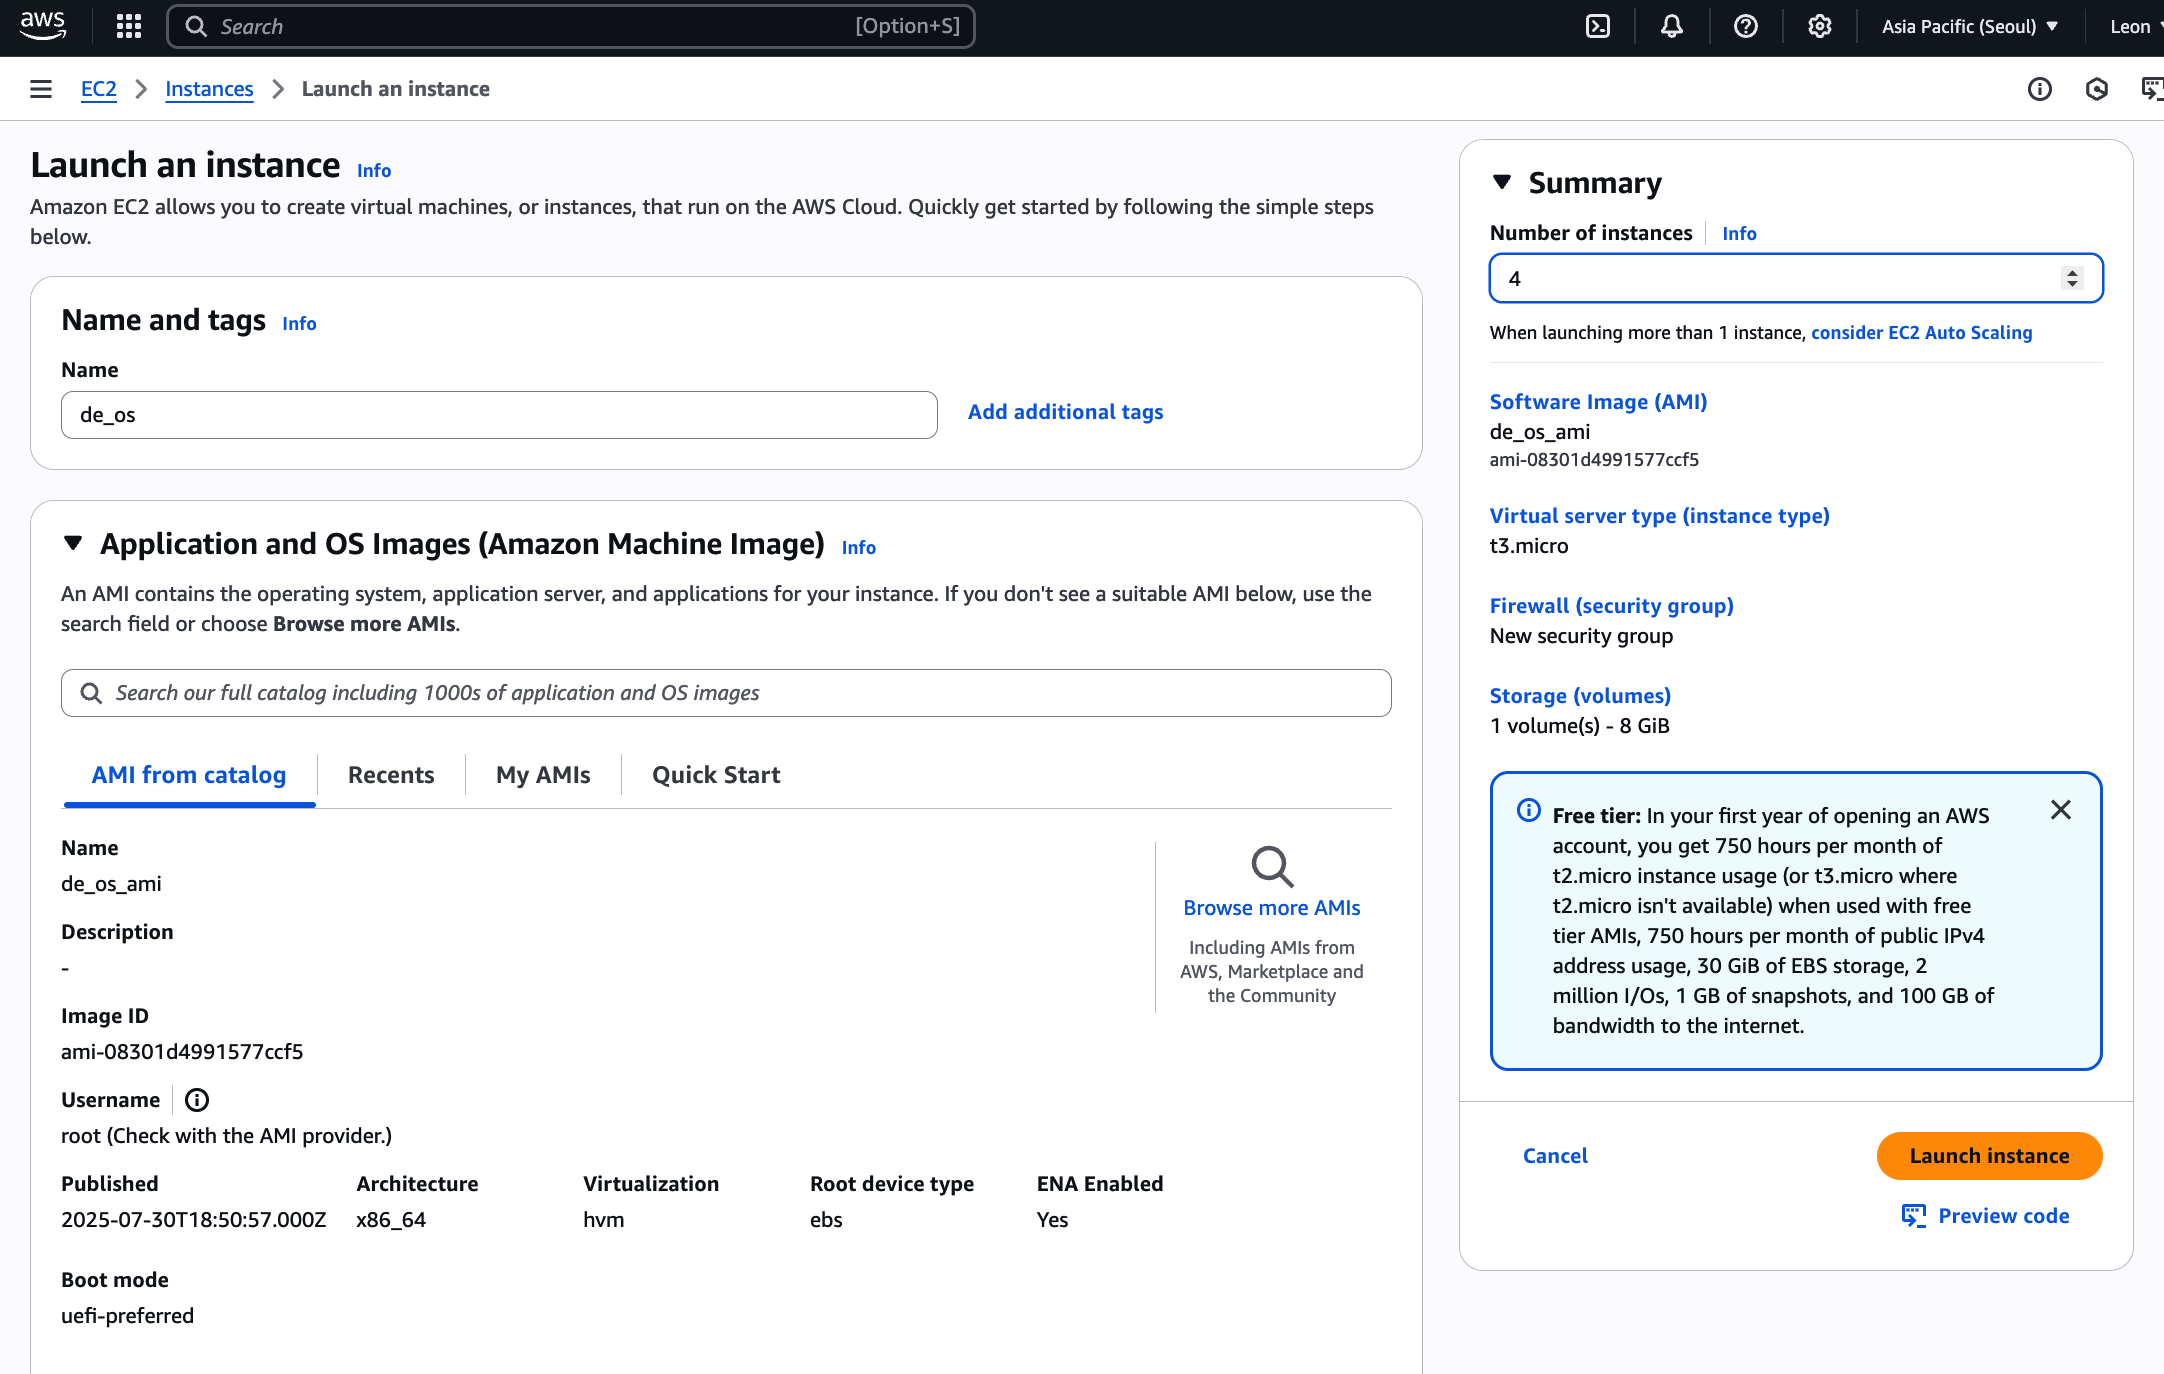Collapse the Application and OS Images section
Screen dimensions: 2164x1374
click(73, 543)
